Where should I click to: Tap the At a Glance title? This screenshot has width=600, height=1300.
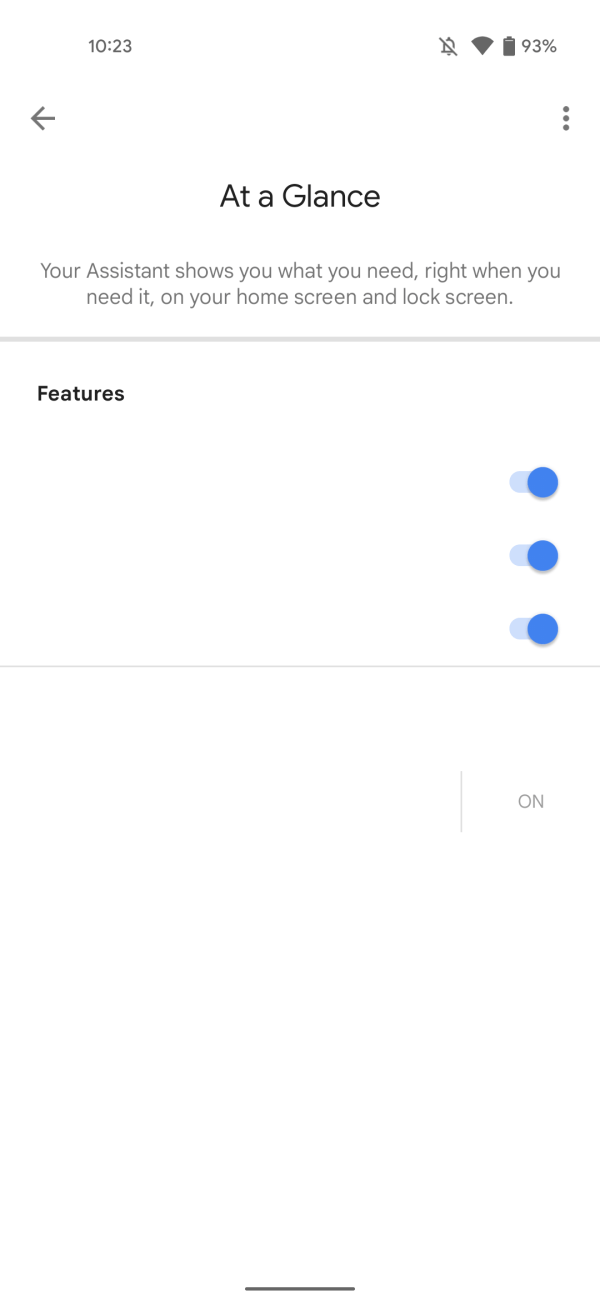(300, 196)
